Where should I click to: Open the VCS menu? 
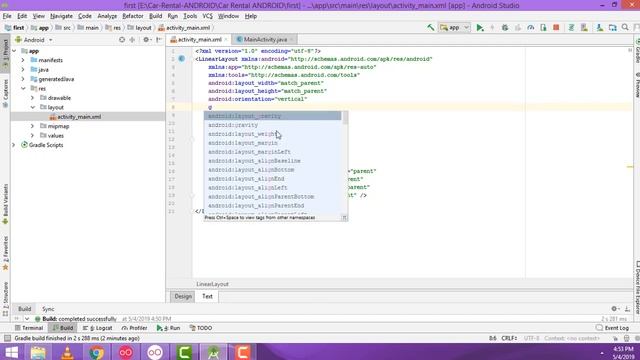pos(207,16)
